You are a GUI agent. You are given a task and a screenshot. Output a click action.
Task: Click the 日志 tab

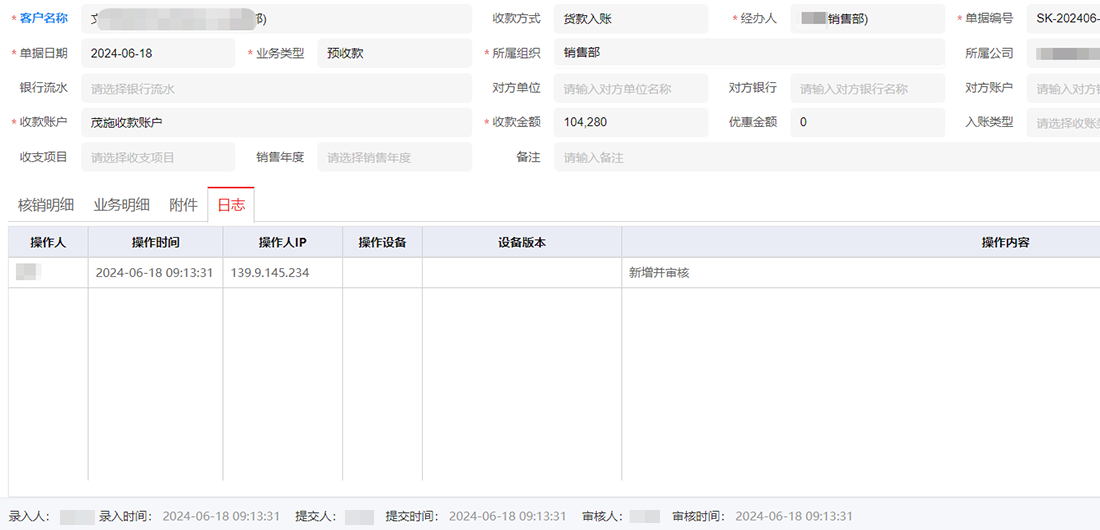click(x=231, y=205)
